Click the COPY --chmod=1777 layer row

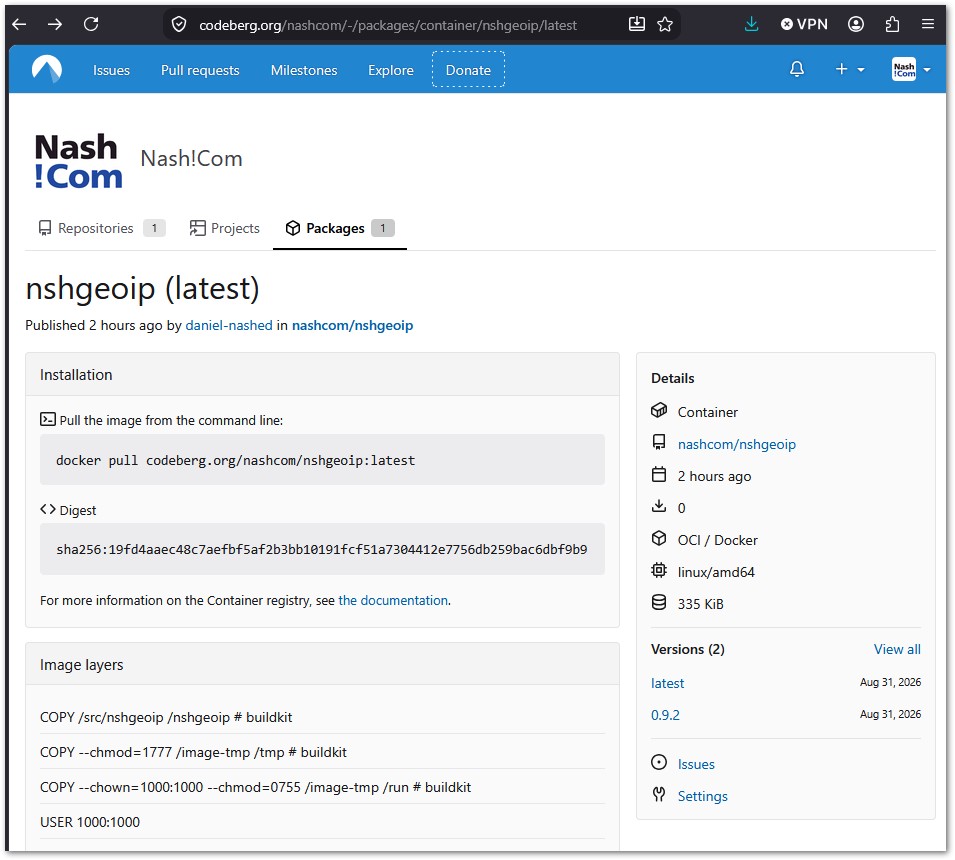pos(322,752)
